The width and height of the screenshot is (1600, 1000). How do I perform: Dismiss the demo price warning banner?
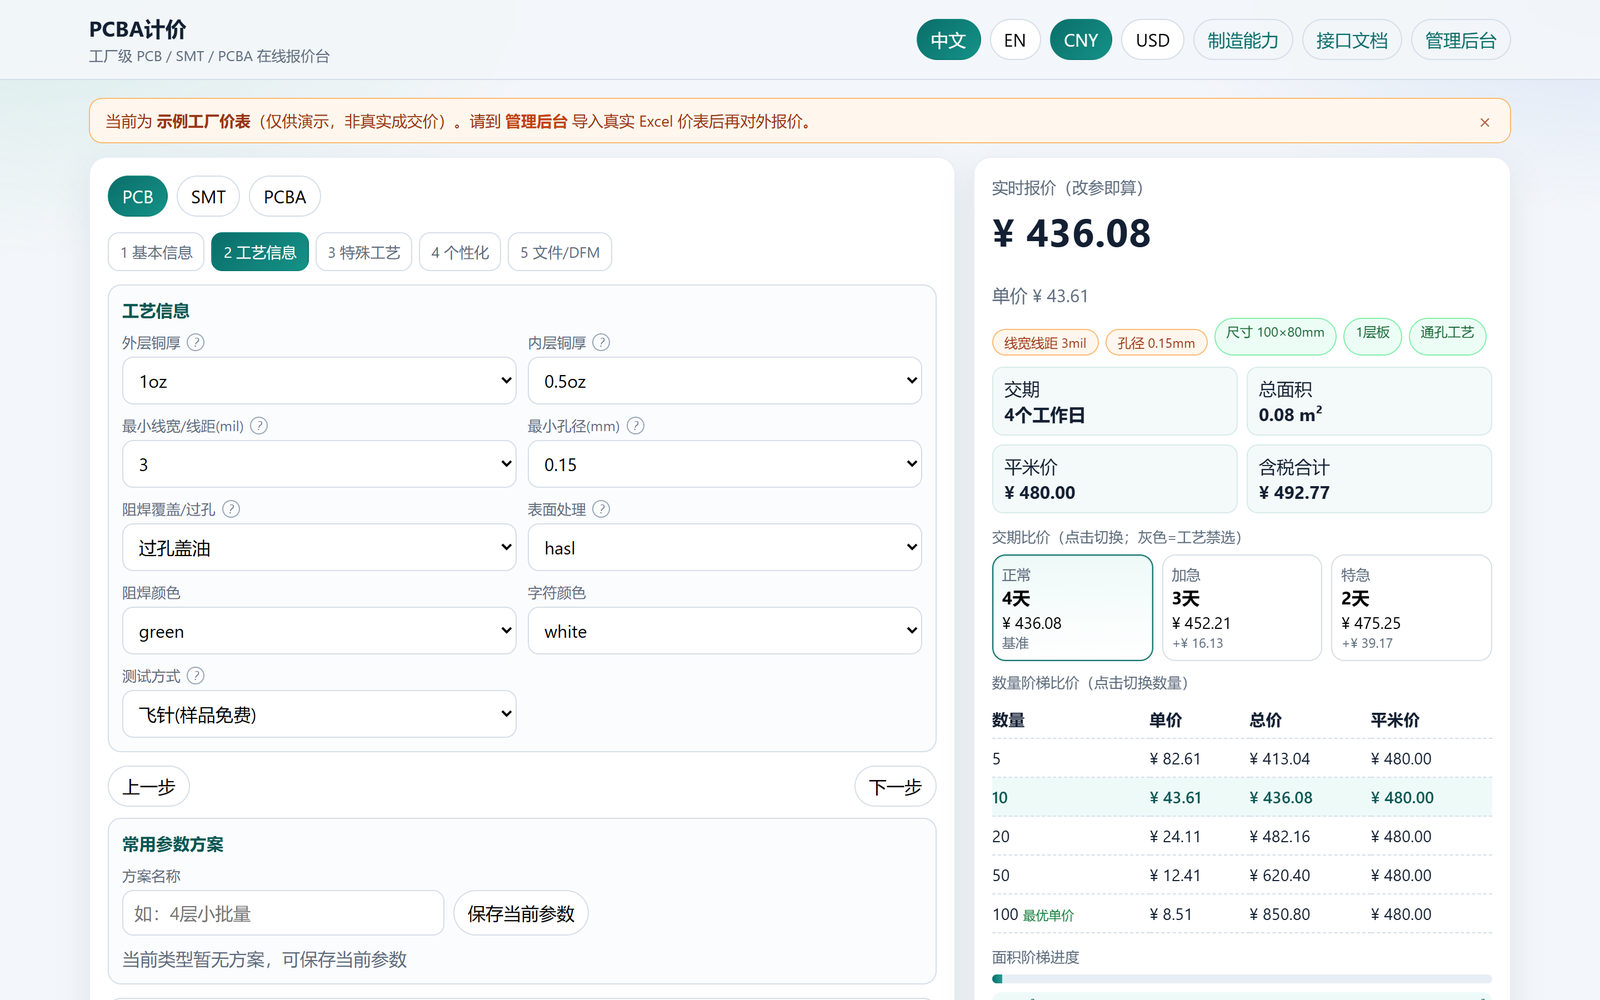tap(1485, 122)
